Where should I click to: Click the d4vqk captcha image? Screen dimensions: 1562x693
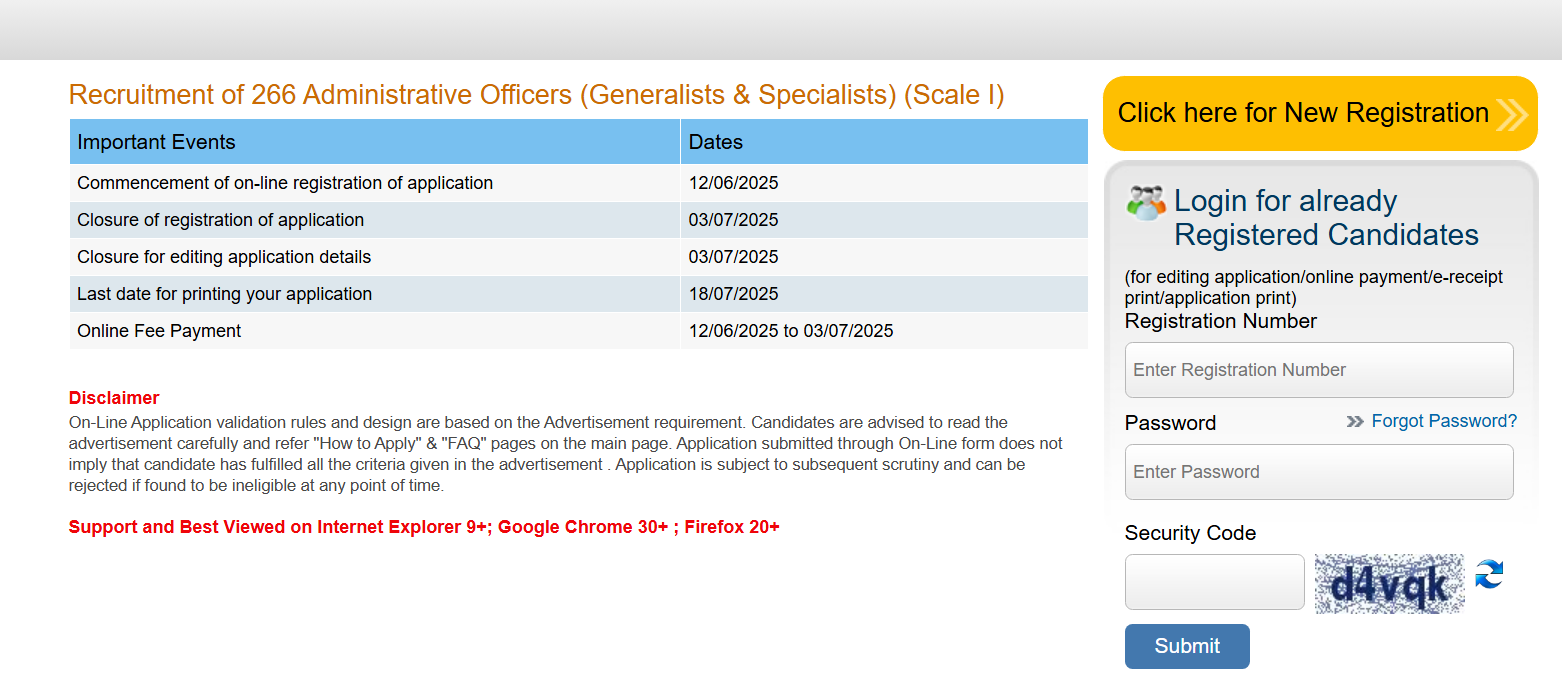coord(1389,583)
